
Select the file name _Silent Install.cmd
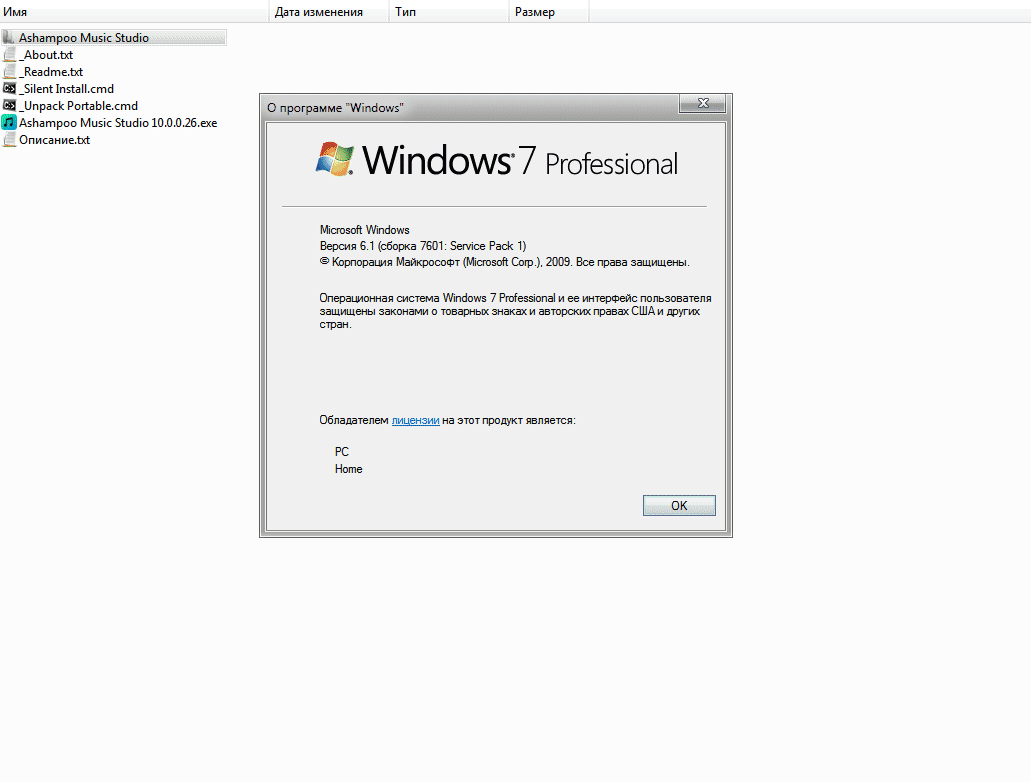(x=66, y=89)
